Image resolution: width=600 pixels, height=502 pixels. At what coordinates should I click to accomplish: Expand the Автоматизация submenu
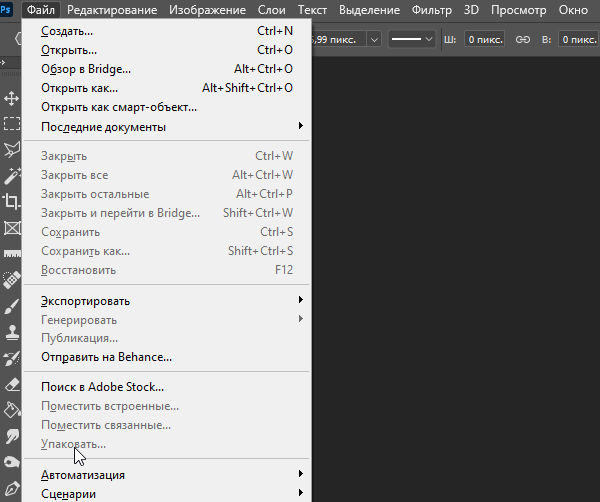167,474
